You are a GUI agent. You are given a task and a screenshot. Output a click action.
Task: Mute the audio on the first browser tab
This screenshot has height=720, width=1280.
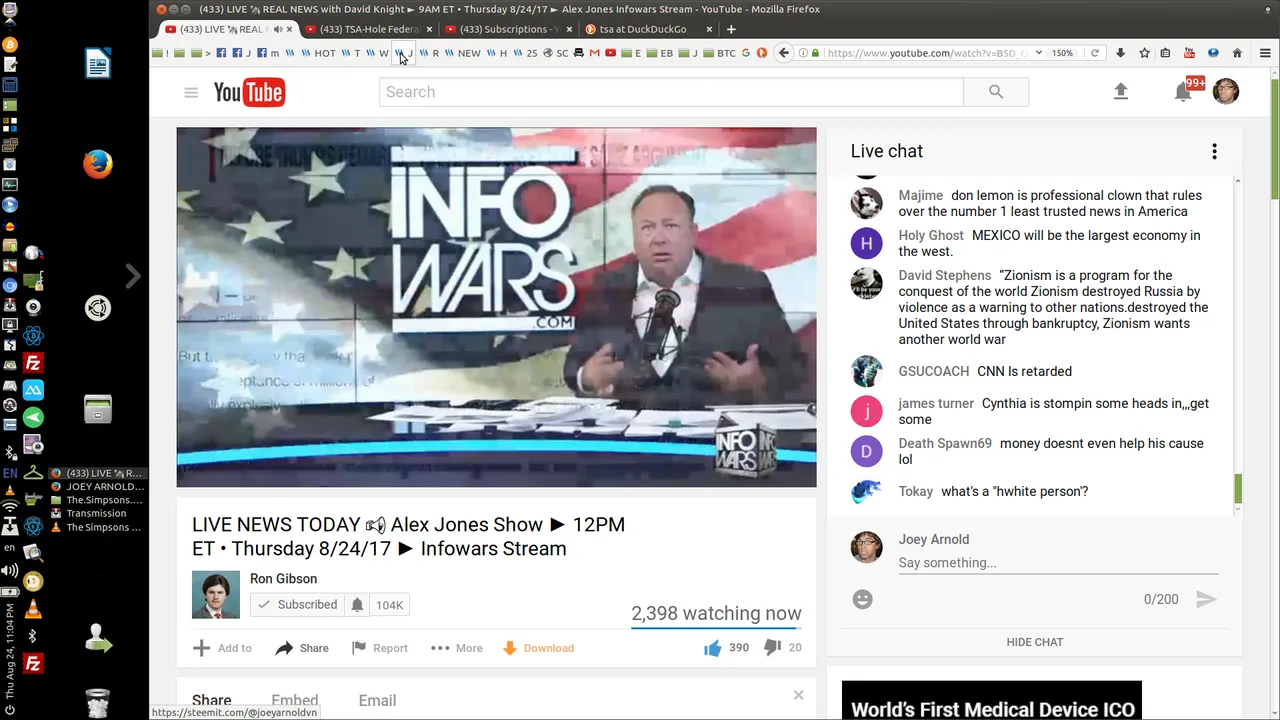(x=277, y=29)
